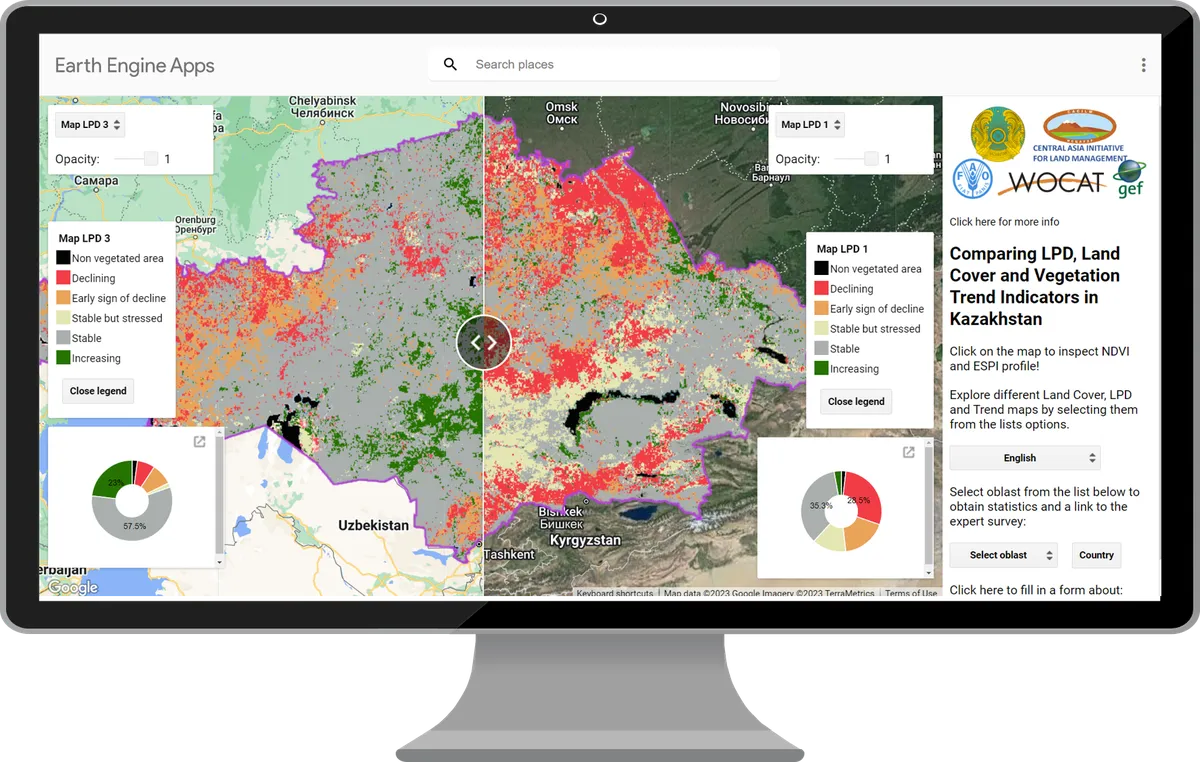Open the three-dot options menu
Image resolution: width=1200 pixels, height=762 pixels.
coord(1143,65)
